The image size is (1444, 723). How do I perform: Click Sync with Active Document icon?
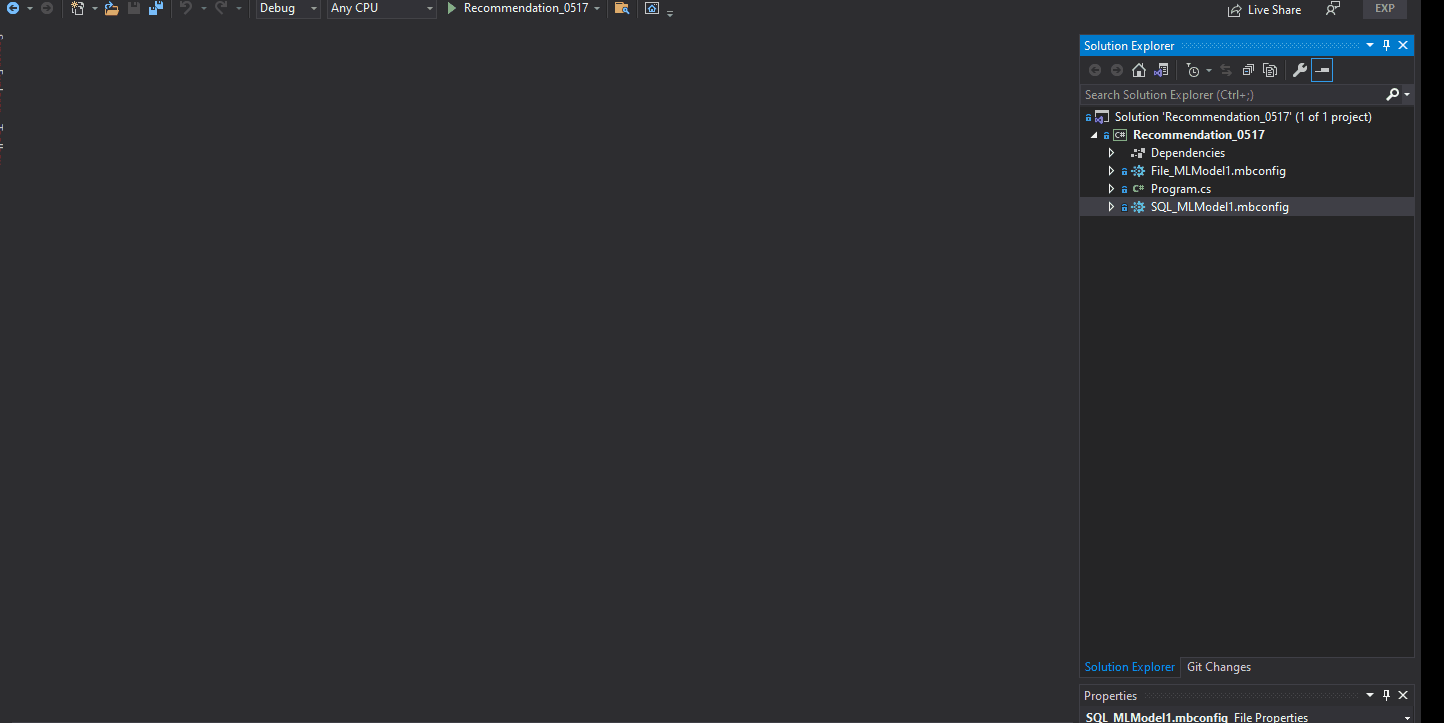tap(1226, 70)
